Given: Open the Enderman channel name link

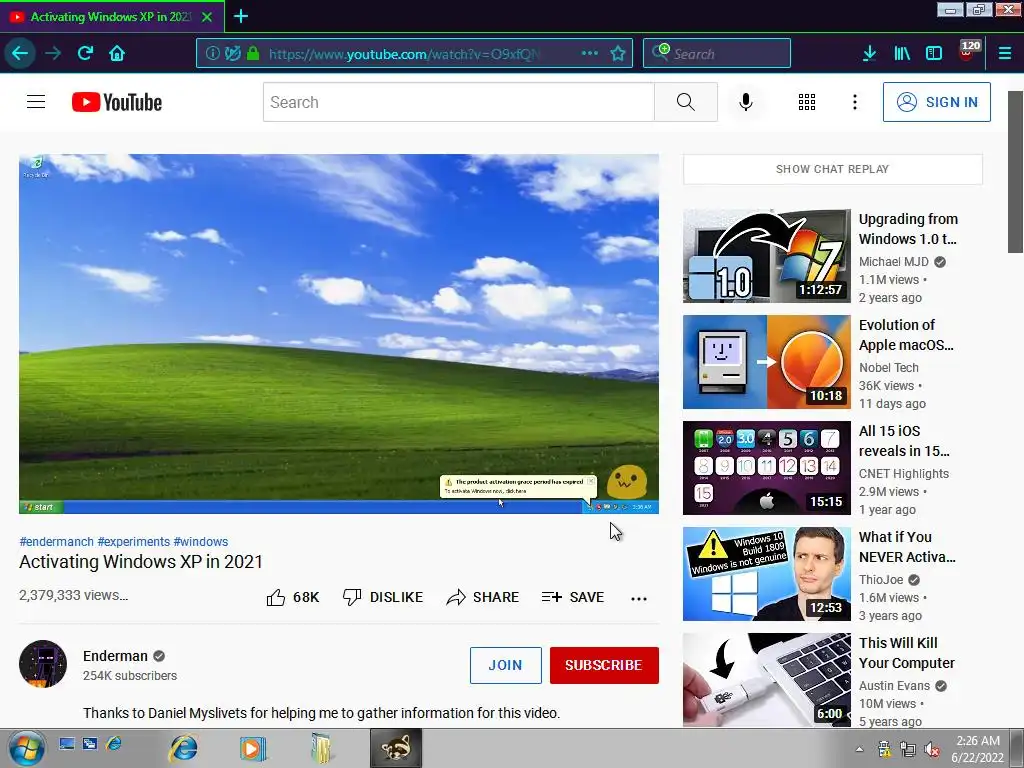Looking at the screenshot, I should (115, 656).
